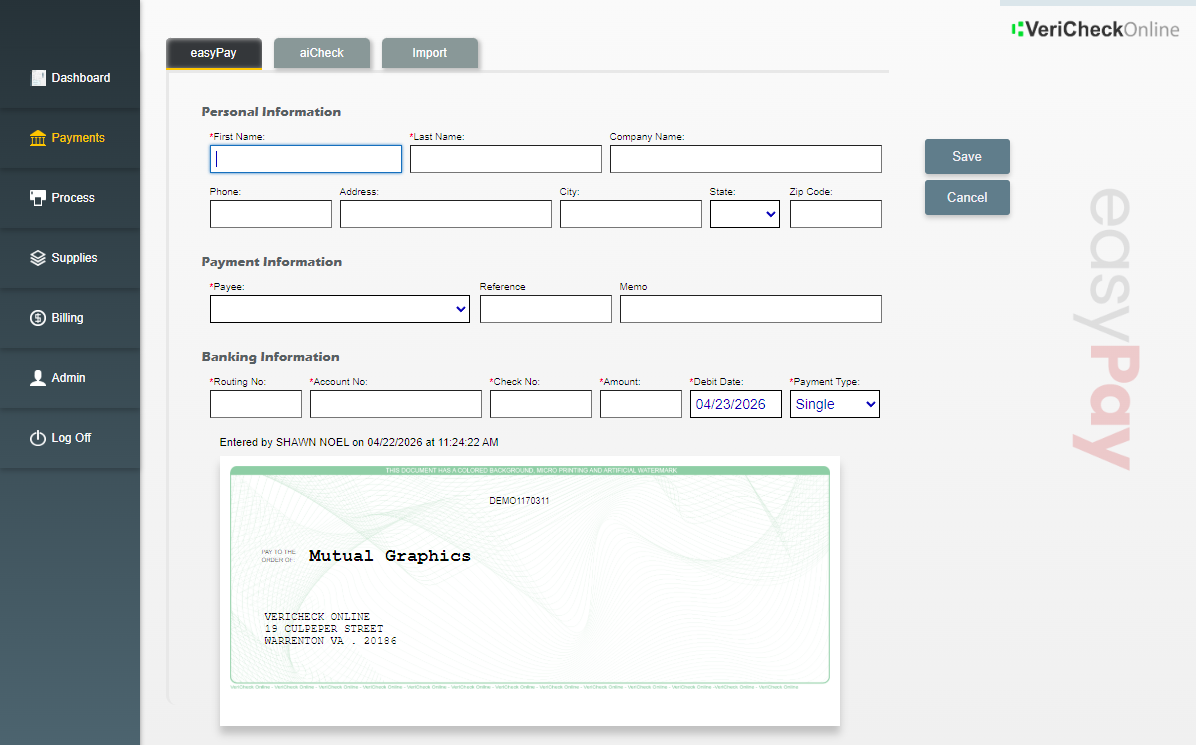The height and width of the screenshot is (745, 1196).
Task: Click the Dashboard icon in sidebar
Action: (x=37, y=78)
